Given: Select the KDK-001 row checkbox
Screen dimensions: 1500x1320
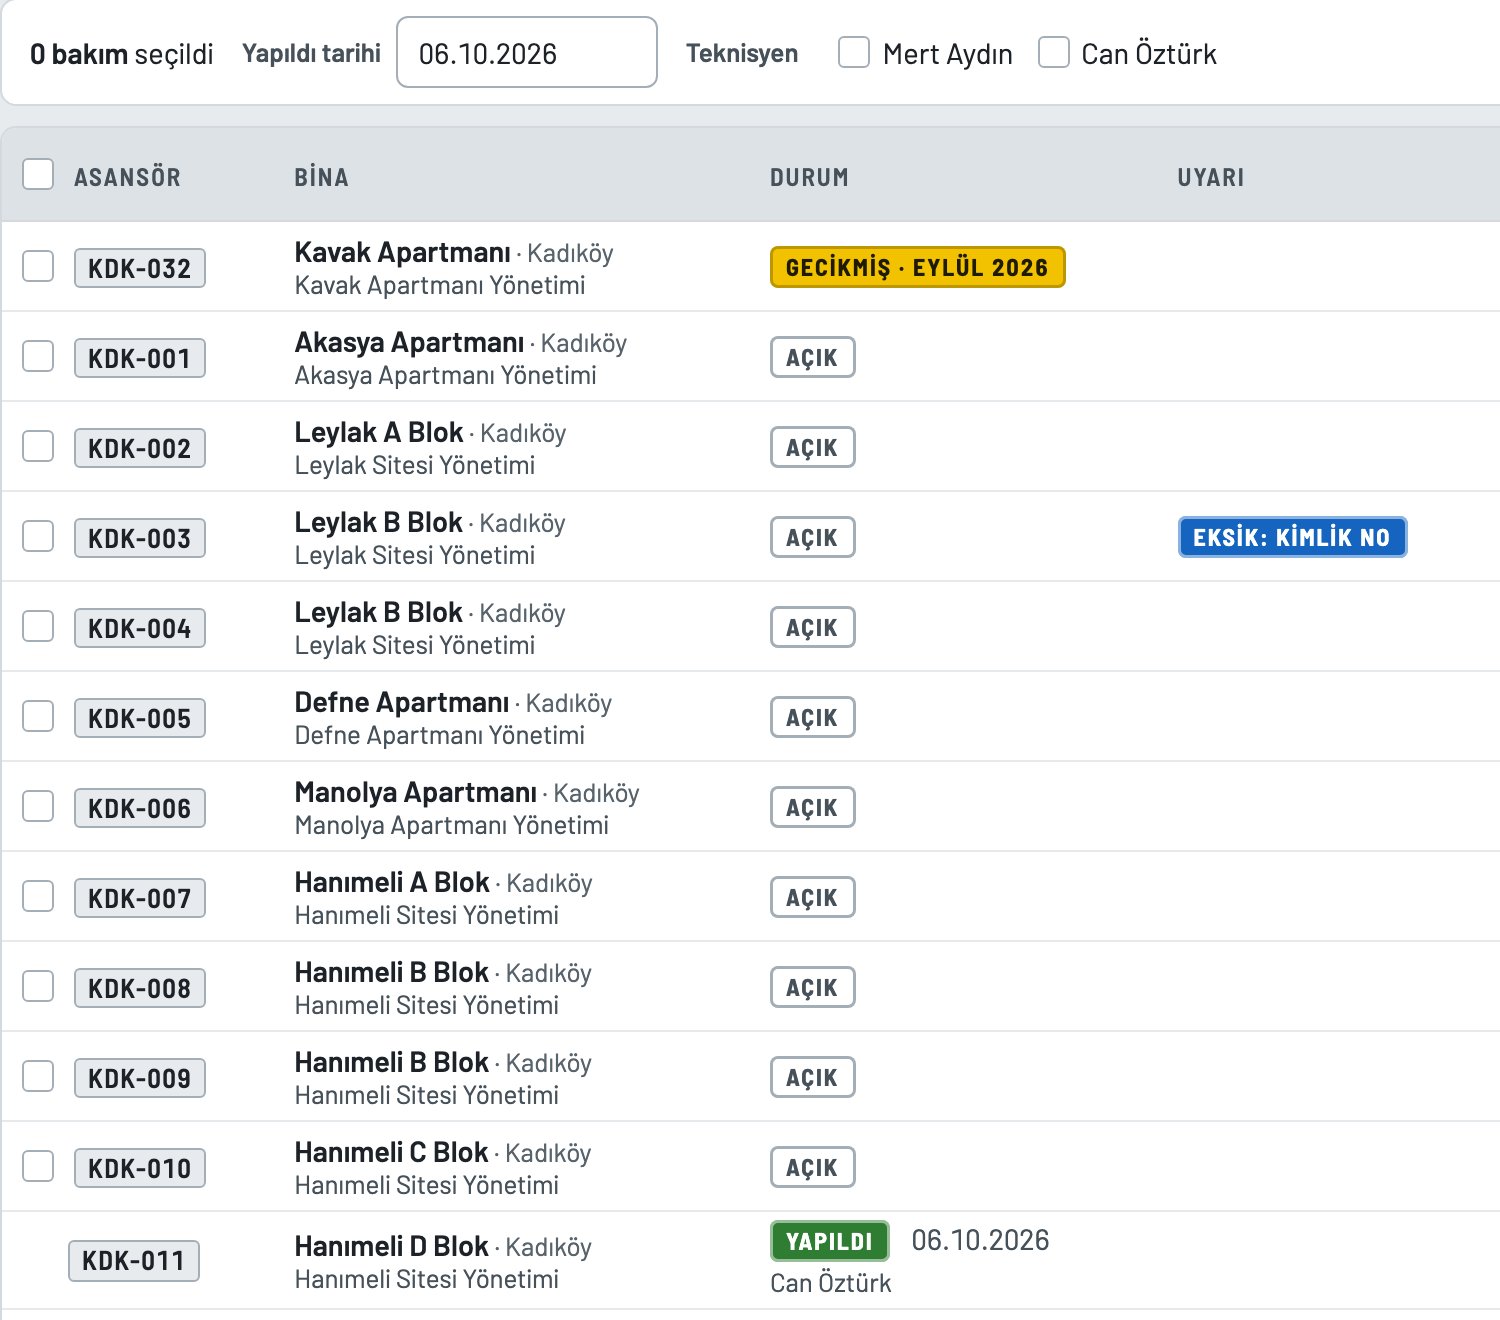Looking at the screenshot, I should [x=38, y=356].
